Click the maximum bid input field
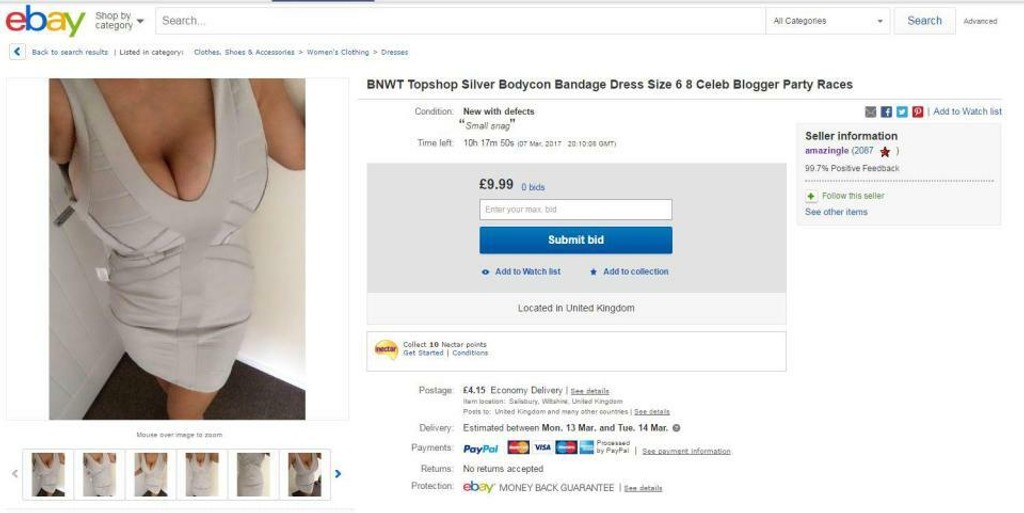1024x513 pixels. pyautogui.click(x=575, y=210)
